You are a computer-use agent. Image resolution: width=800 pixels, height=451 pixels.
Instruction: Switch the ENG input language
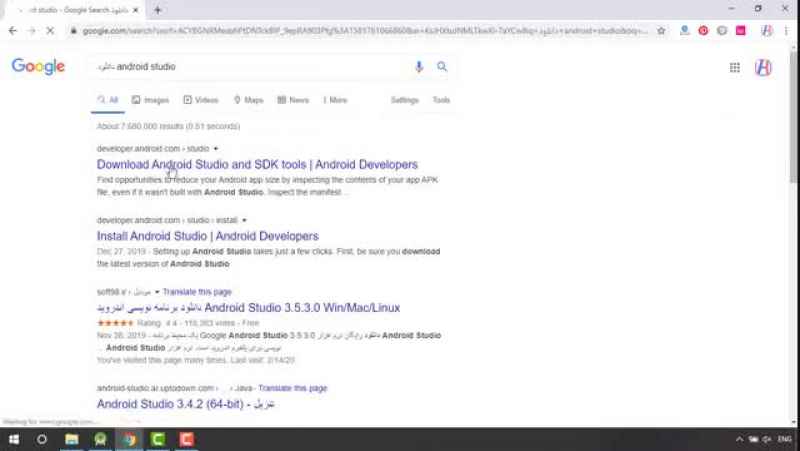[x=785, y=439]
